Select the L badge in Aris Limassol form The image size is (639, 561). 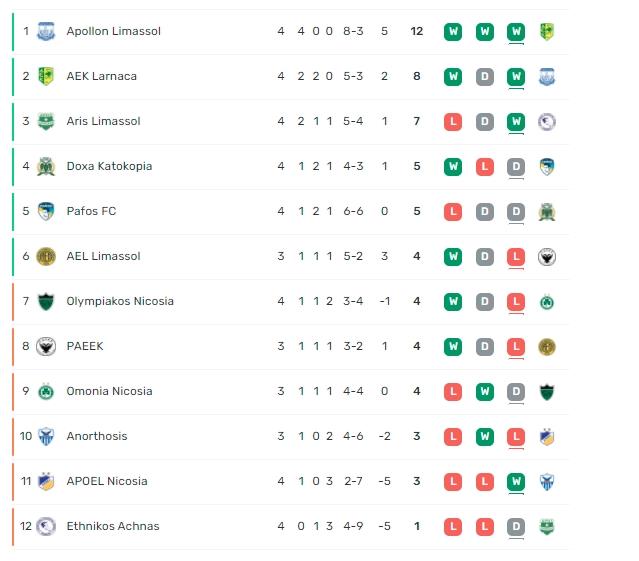[x=453, y=122]
